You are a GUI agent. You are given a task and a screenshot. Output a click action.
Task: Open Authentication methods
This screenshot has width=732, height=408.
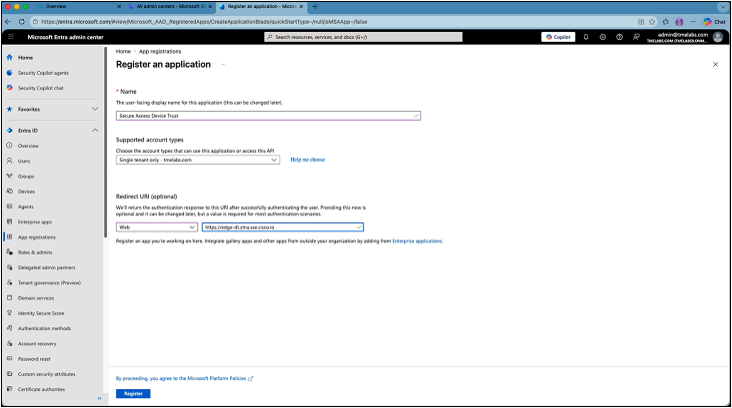point(44,328)
